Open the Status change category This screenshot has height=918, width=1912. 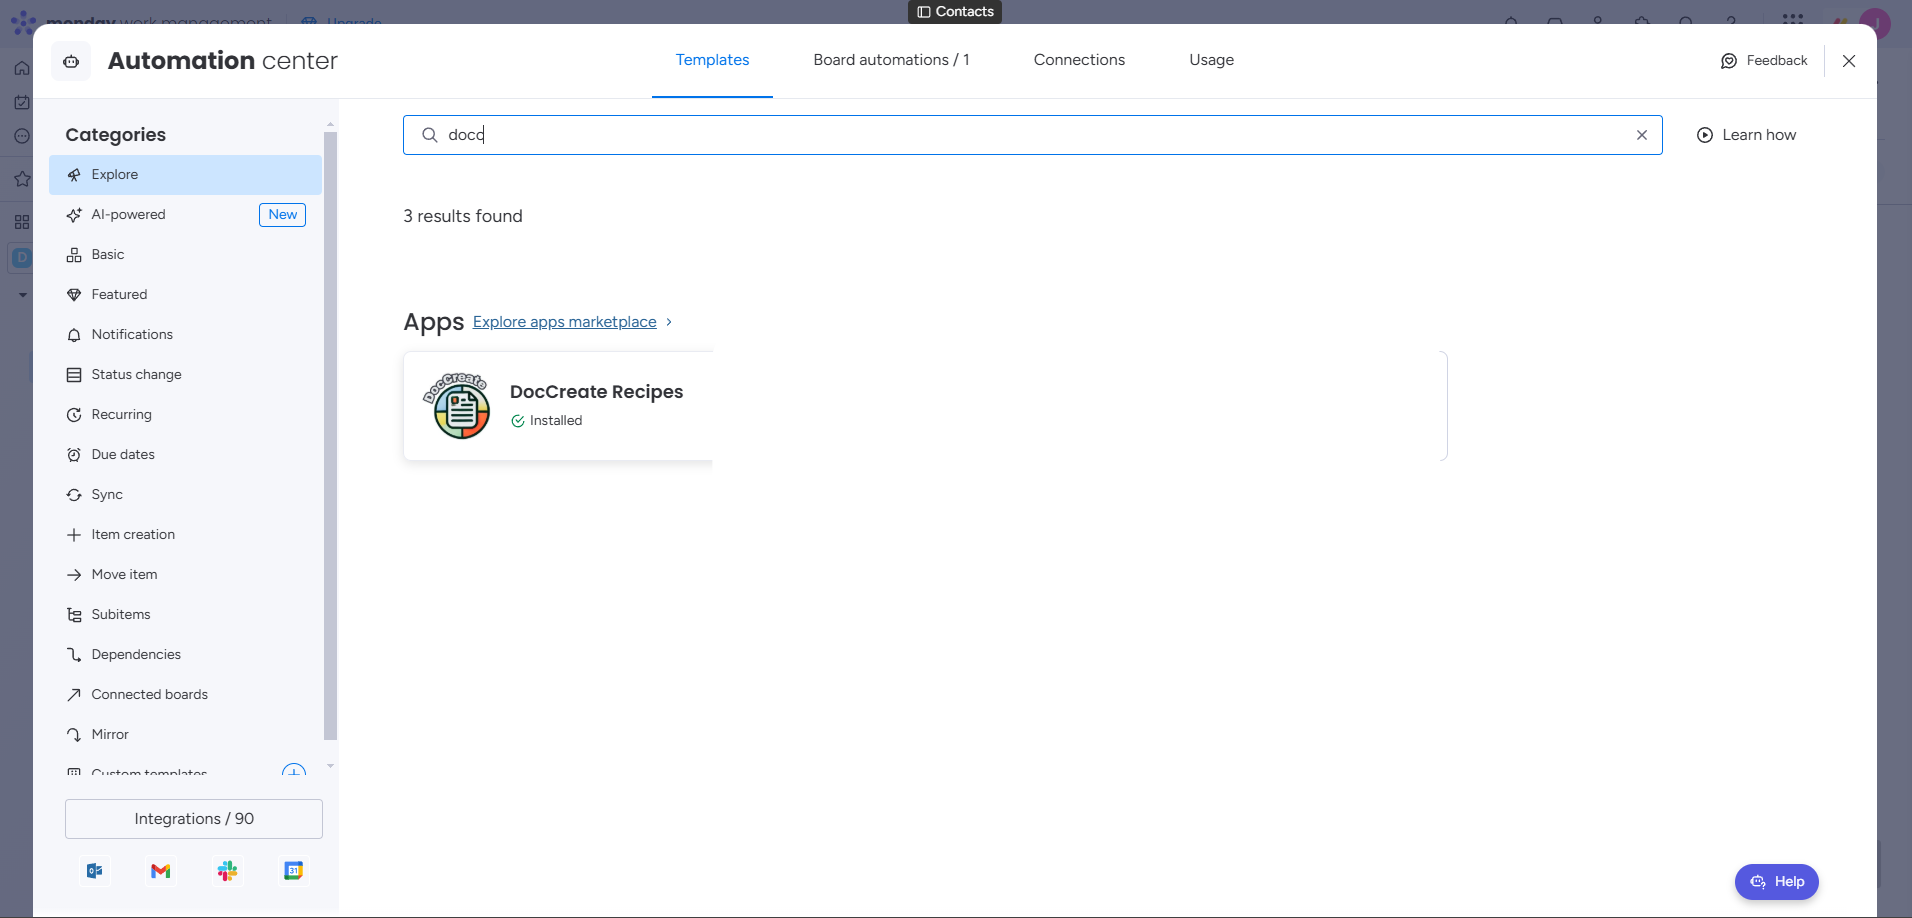pyautogui.click(x=185, y=375)
